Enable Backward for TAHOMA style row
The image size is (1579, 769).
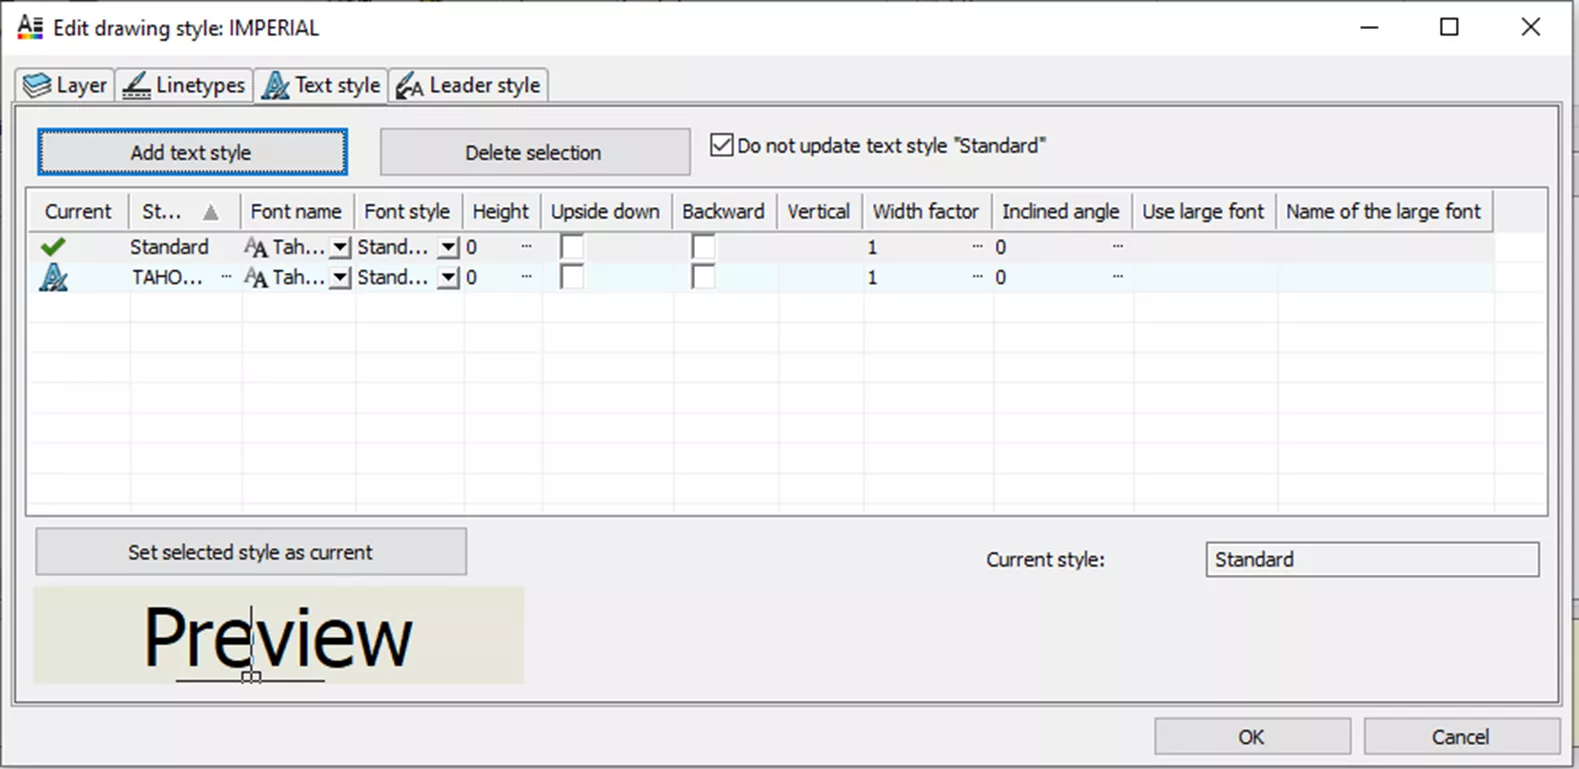click(704, 277)
